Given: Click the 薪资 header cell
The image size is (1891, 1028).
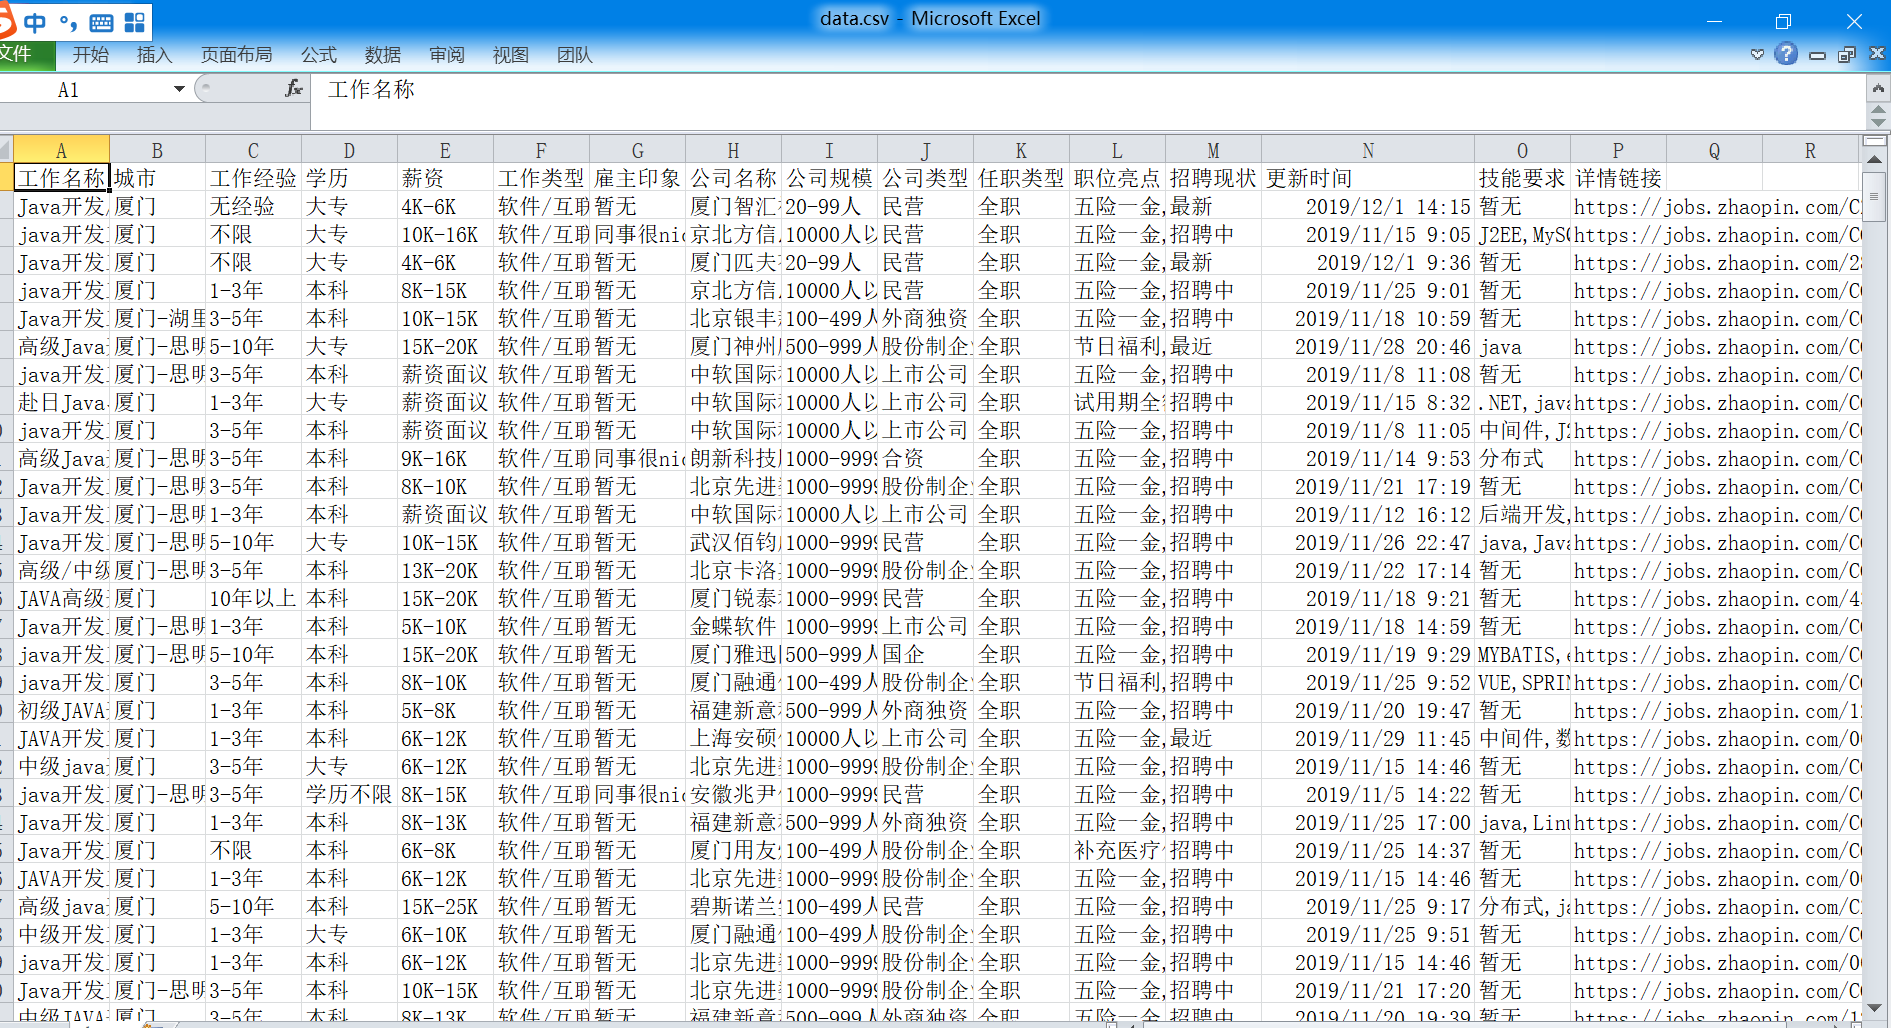Looking at the screenshot, I should click(x=445, y=178).
